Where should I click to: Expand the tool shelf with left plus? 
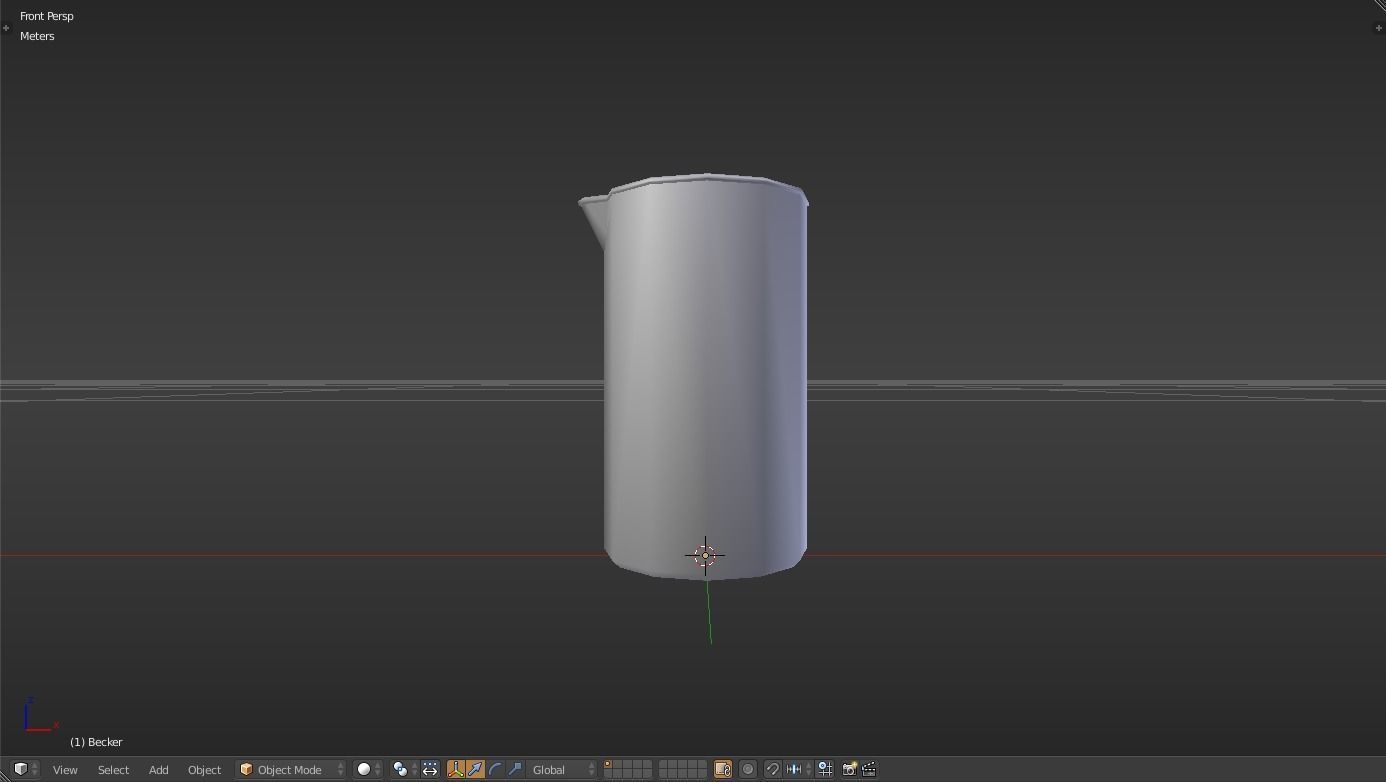[6, 28]
